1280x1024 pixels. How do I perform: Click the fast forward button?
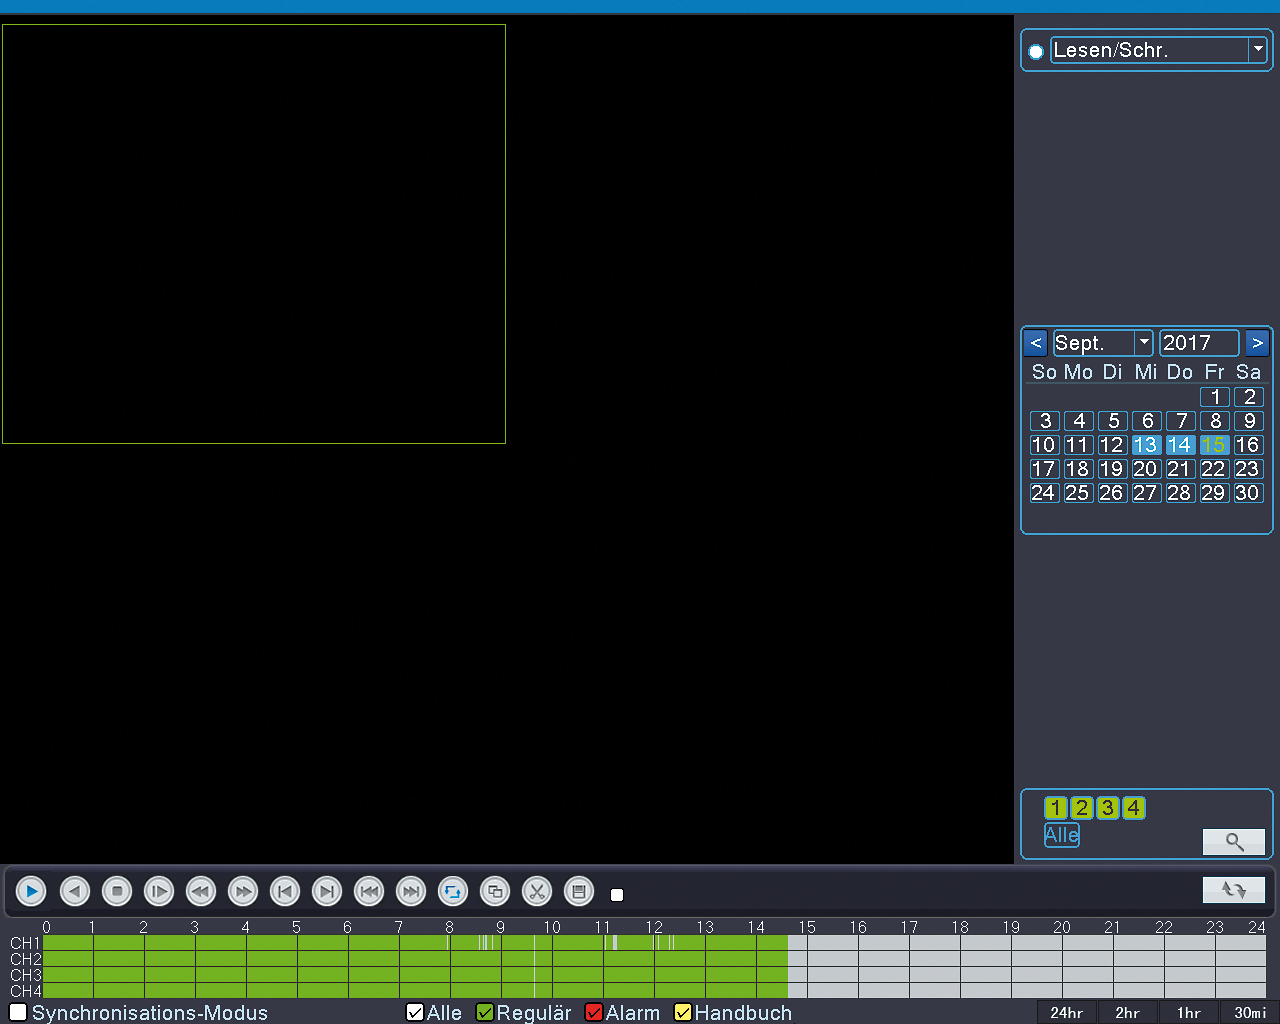pos(243,891)
